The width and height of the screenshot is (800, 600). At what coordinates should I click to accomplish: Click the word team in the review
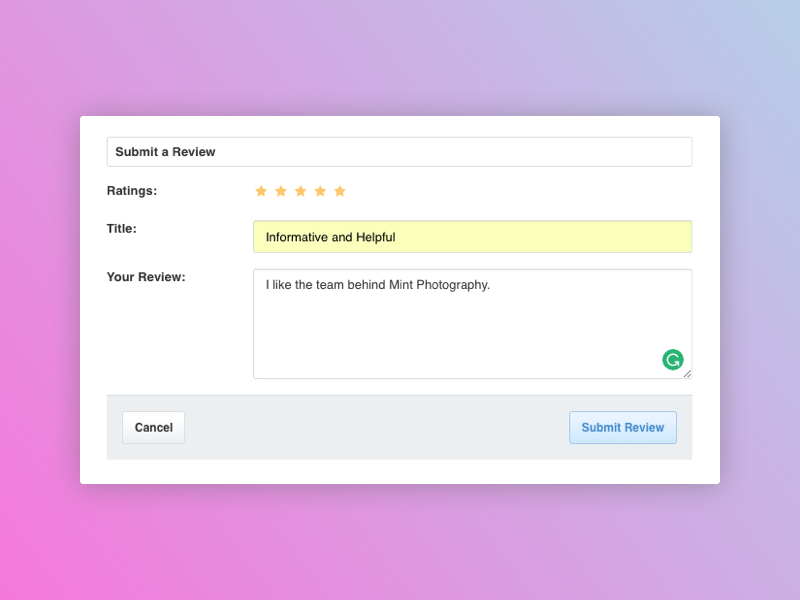(x=330, y=285)
